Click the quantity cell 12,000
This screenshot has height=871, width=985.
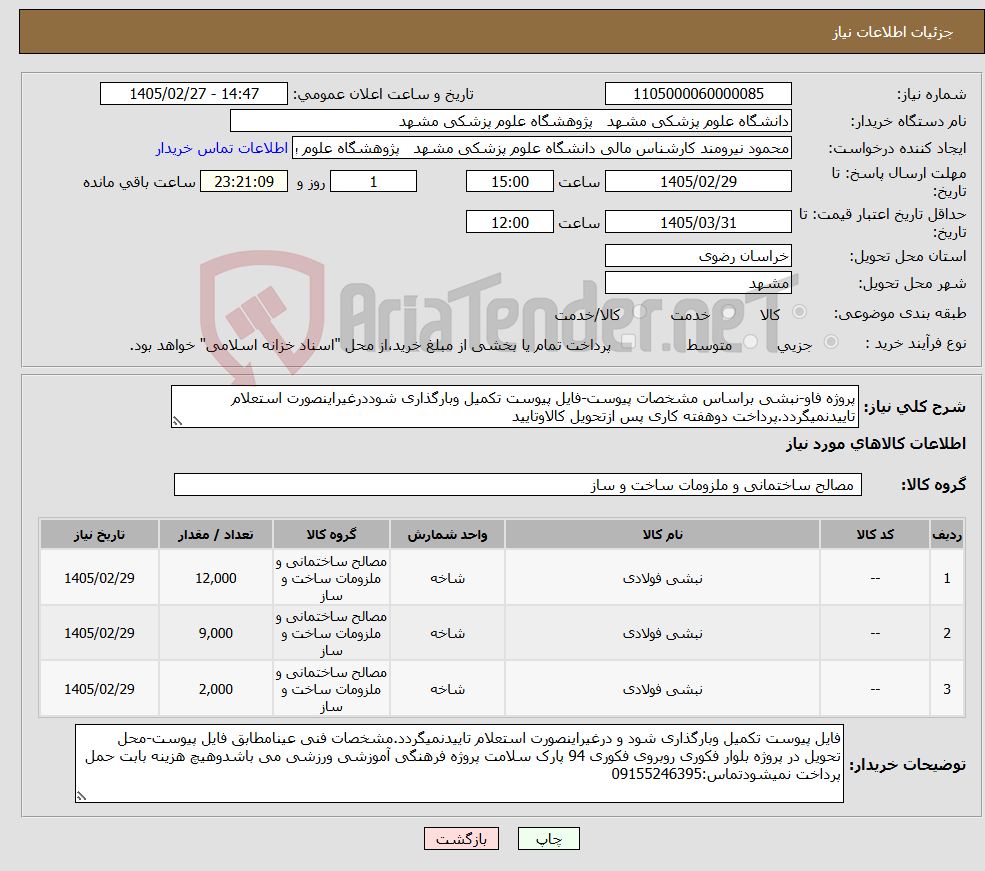tap(215, 578)
